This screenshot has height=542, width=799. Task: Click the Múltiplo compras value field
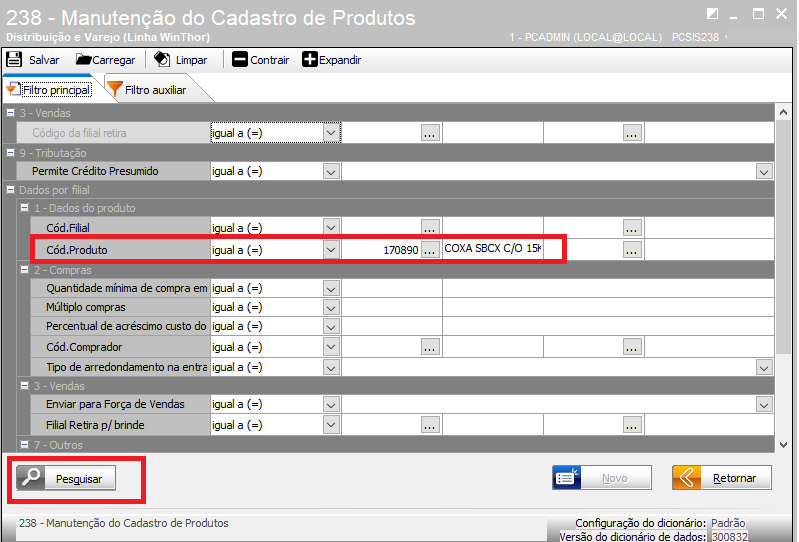coord(392,308)
